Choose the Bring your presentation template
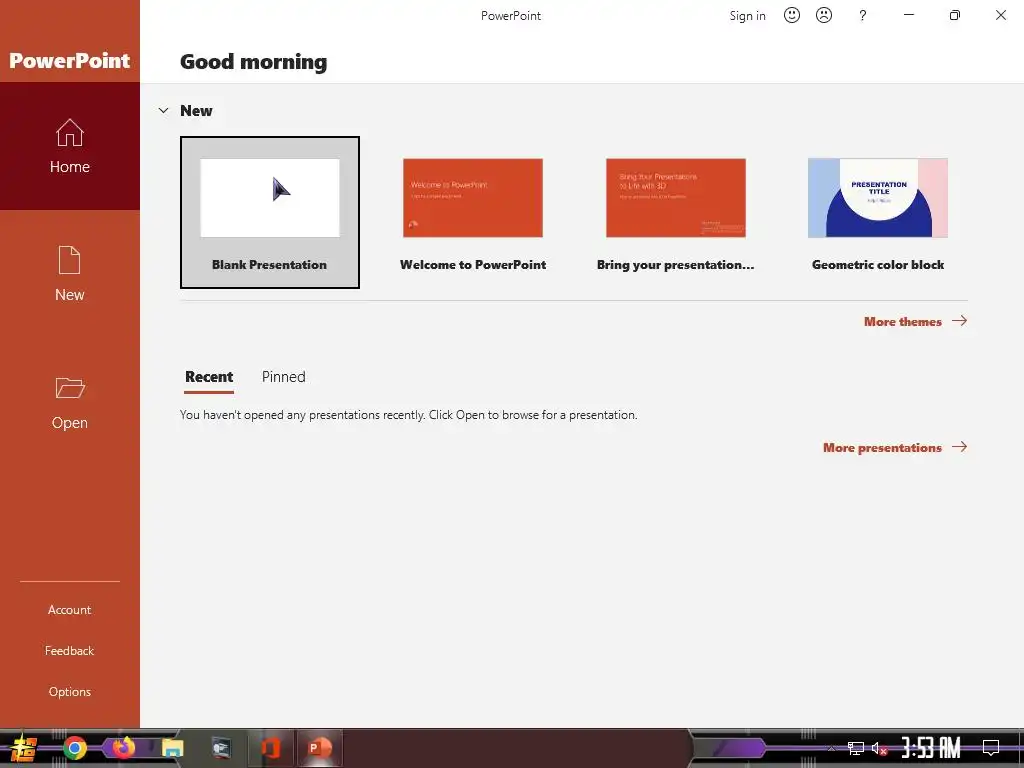 click(675, 212)
